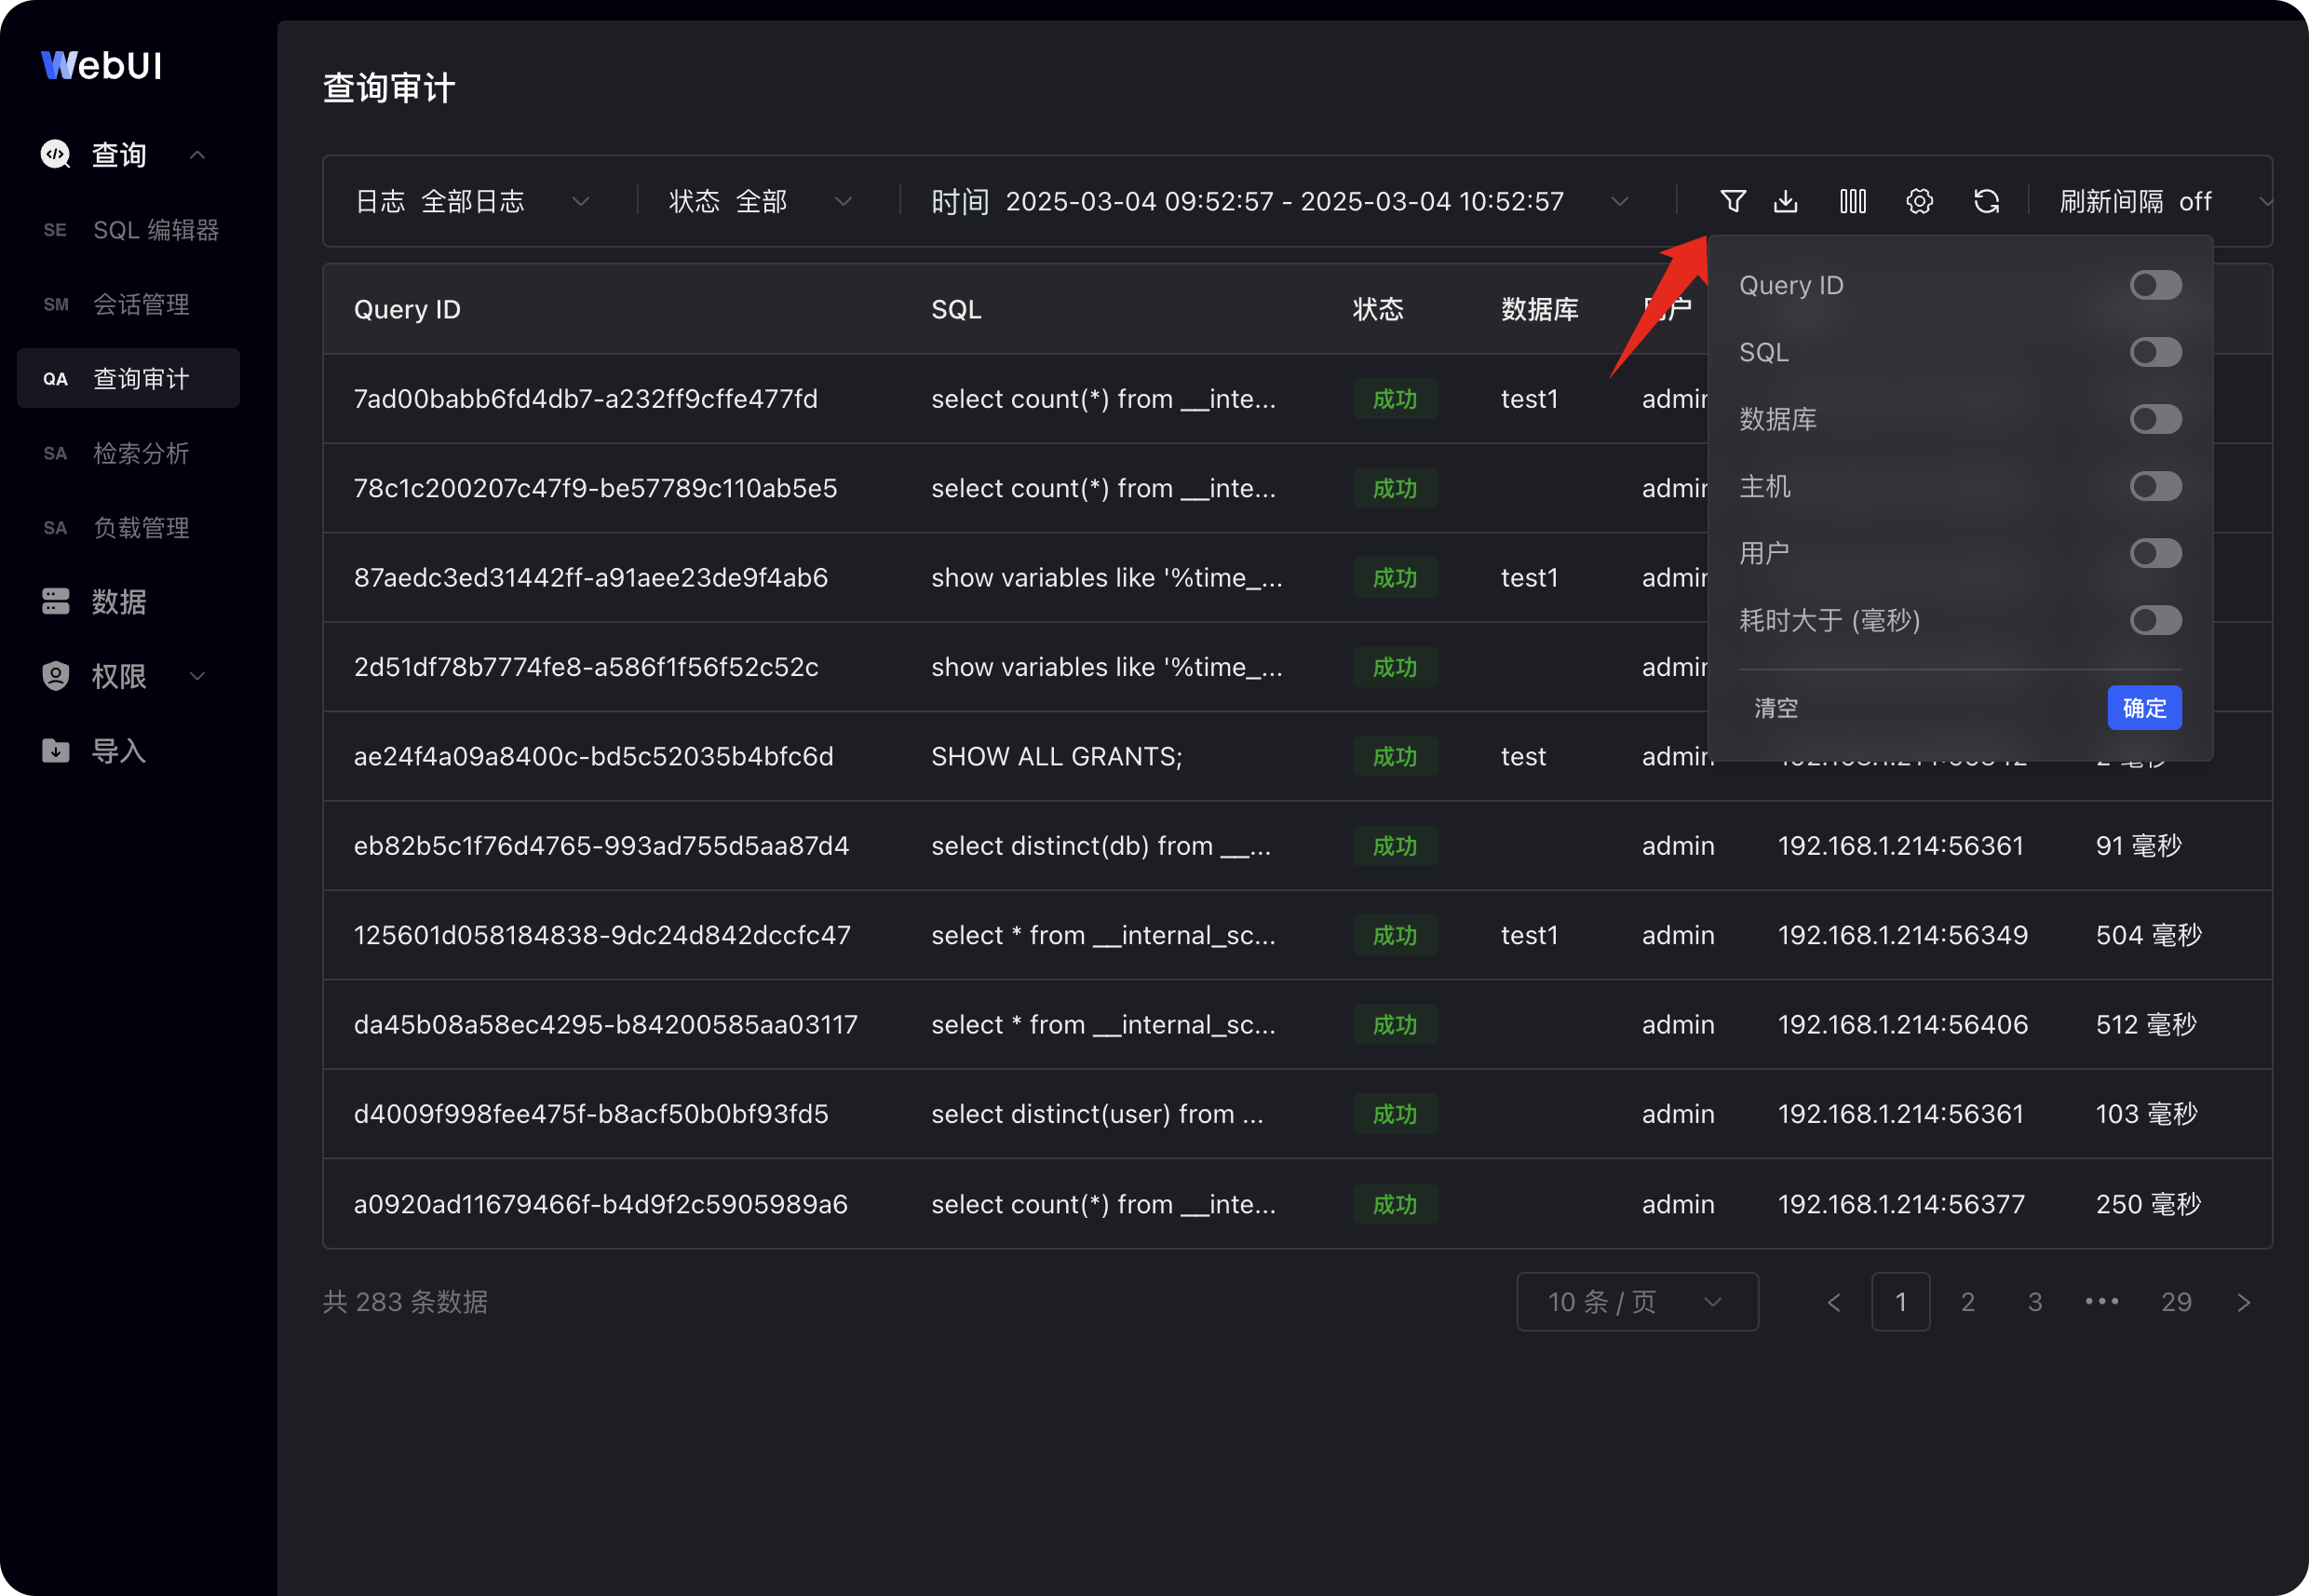
Task: Click query ID 2d51df78b7774fe8-a586f1f56f52c52c
Action: pyautogui.click(x=586, y=667)
